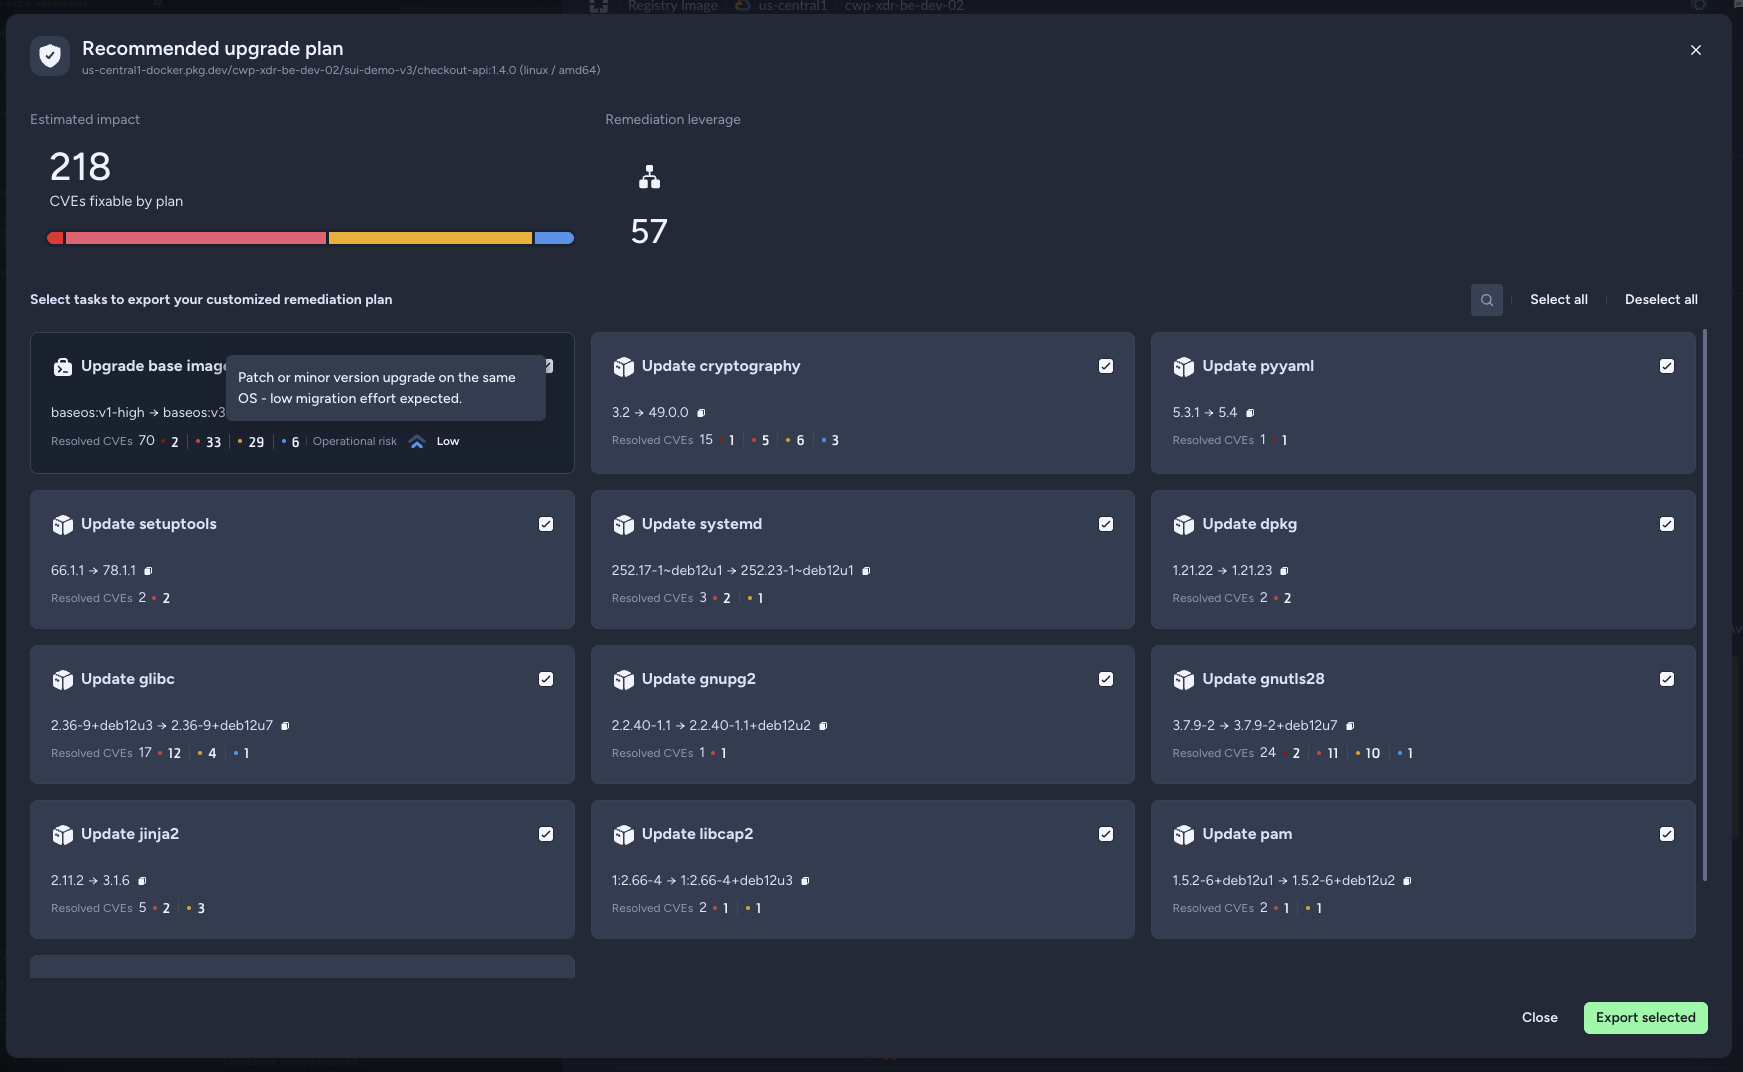Click the yellow medium severity bar segment
This screenshot has height=1072, width=1743.
tap(430, 238)
